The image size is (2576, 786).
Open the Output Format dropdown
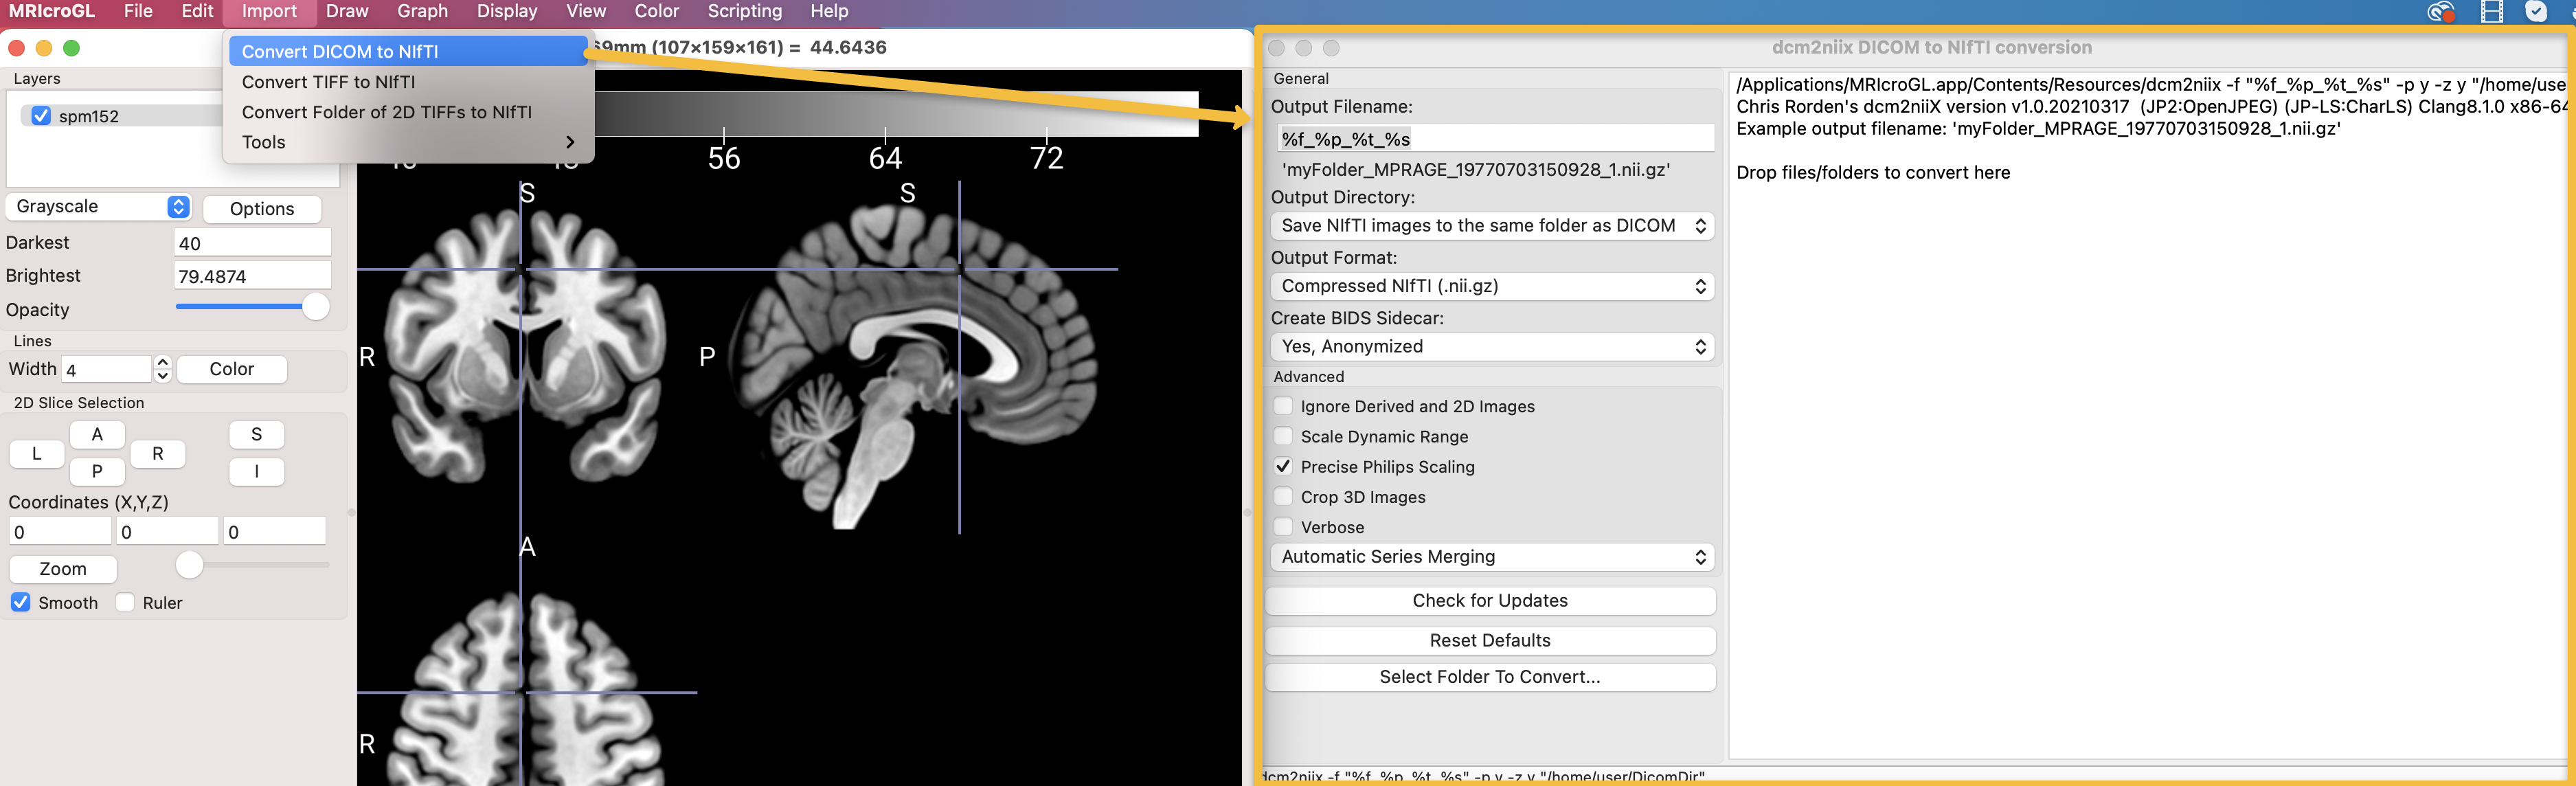[1492, 286]
